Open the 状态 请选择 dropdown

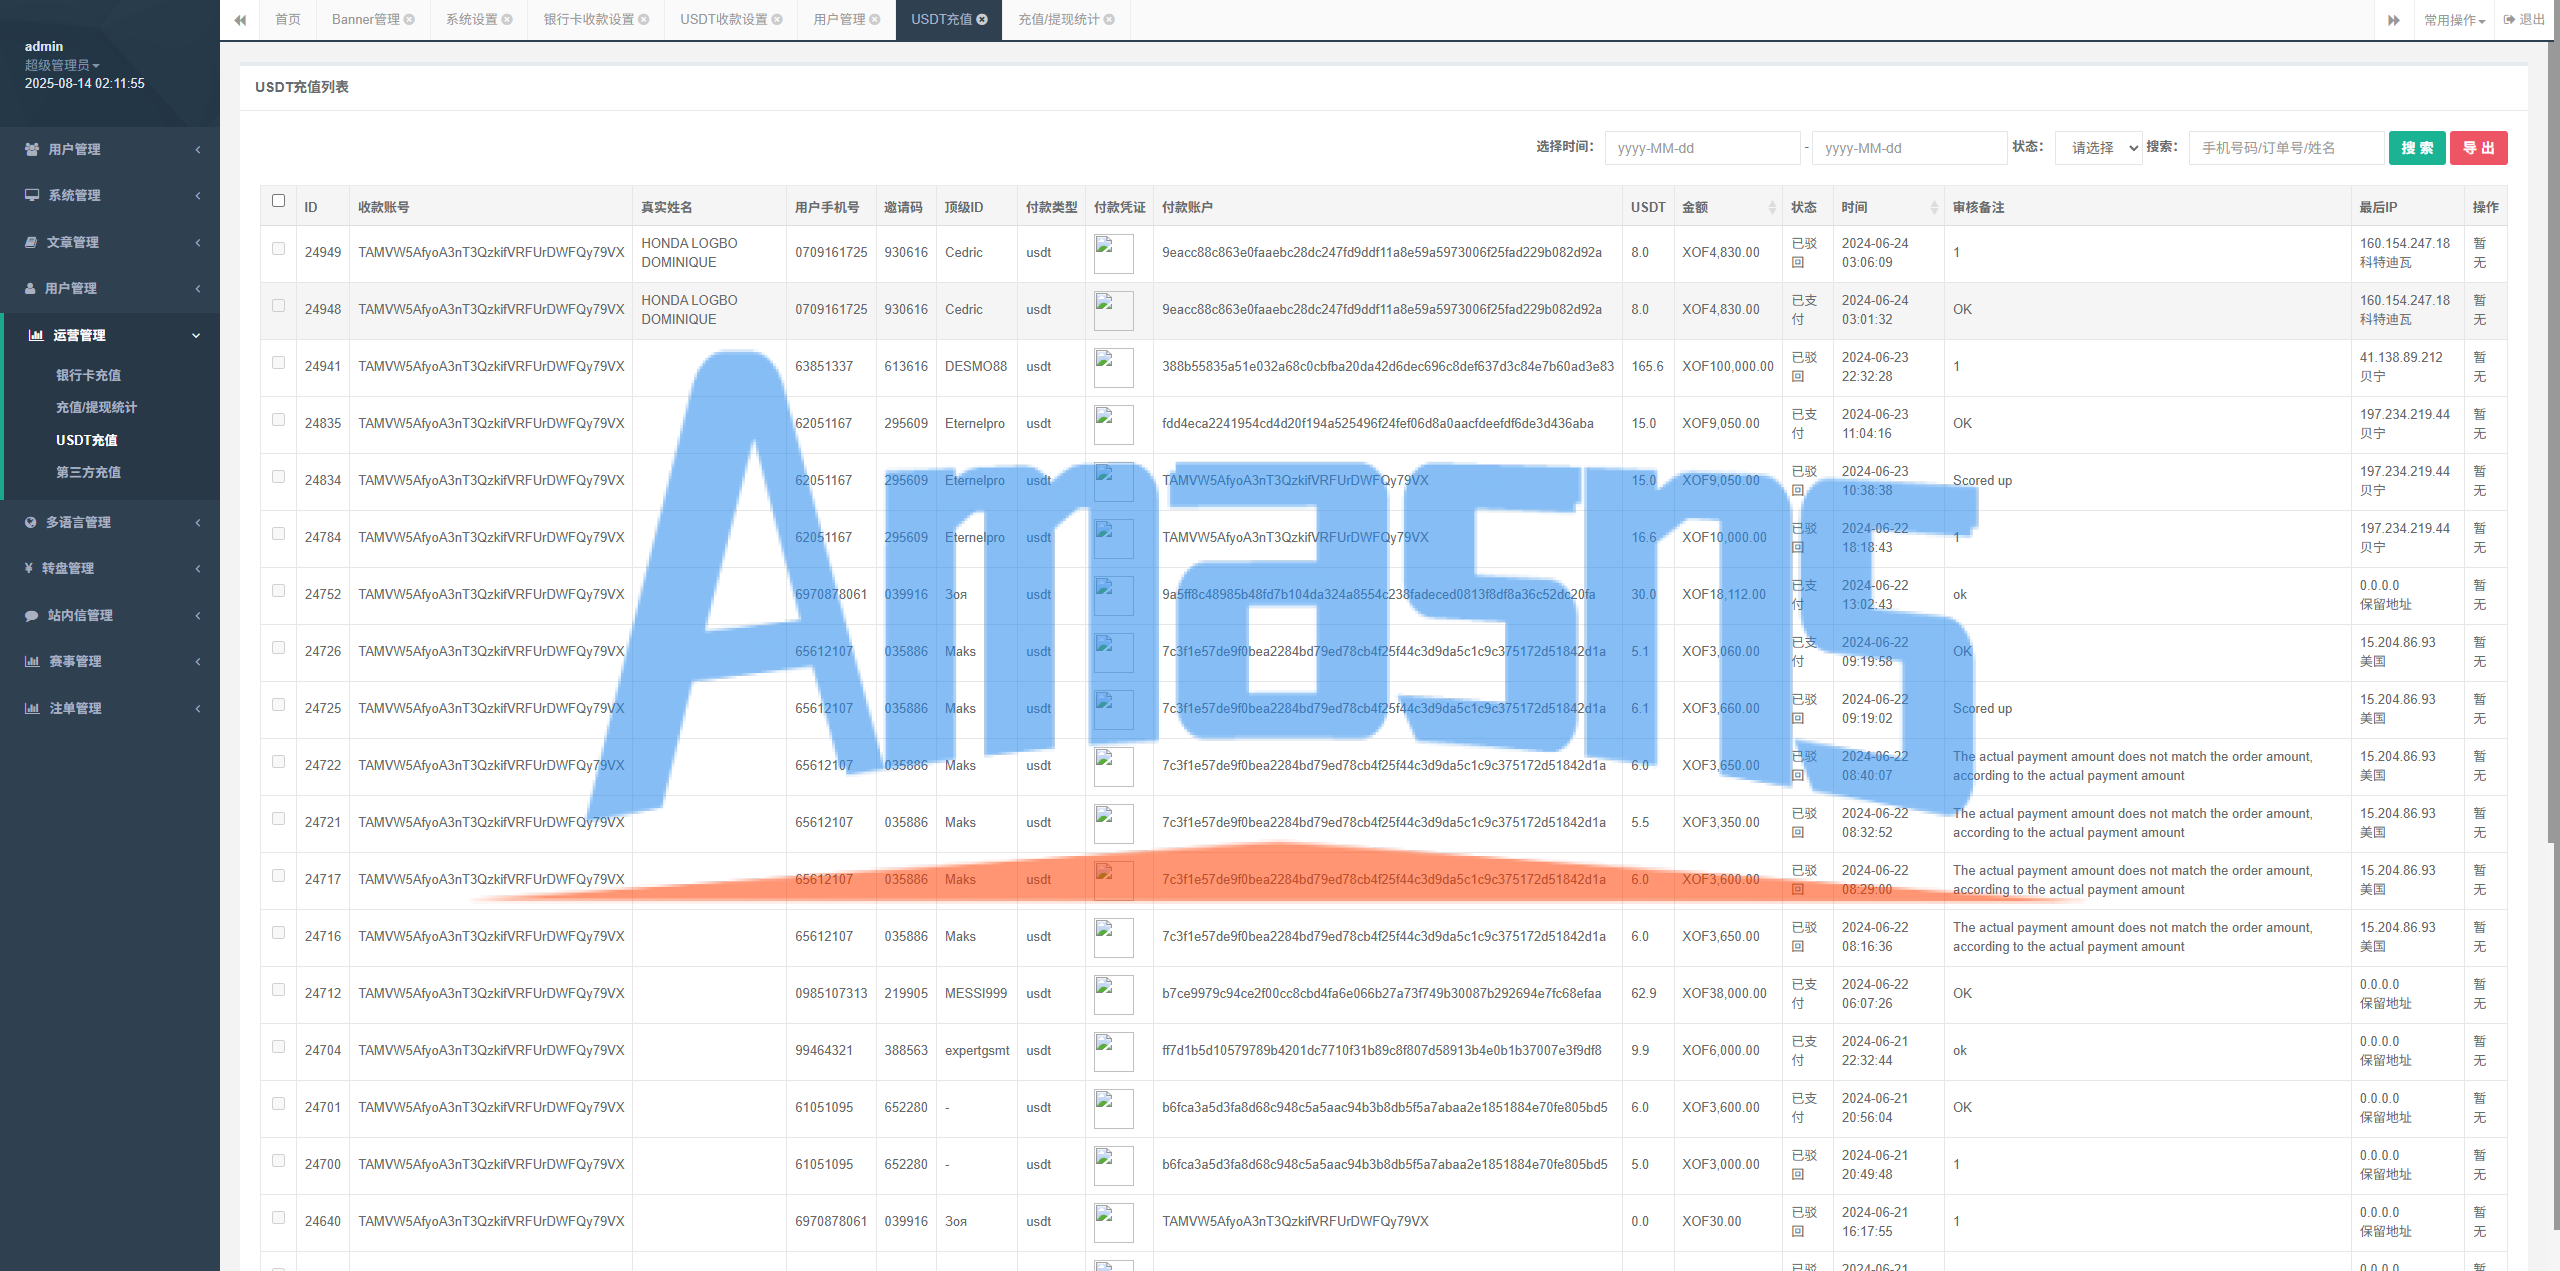point(2098,148)
